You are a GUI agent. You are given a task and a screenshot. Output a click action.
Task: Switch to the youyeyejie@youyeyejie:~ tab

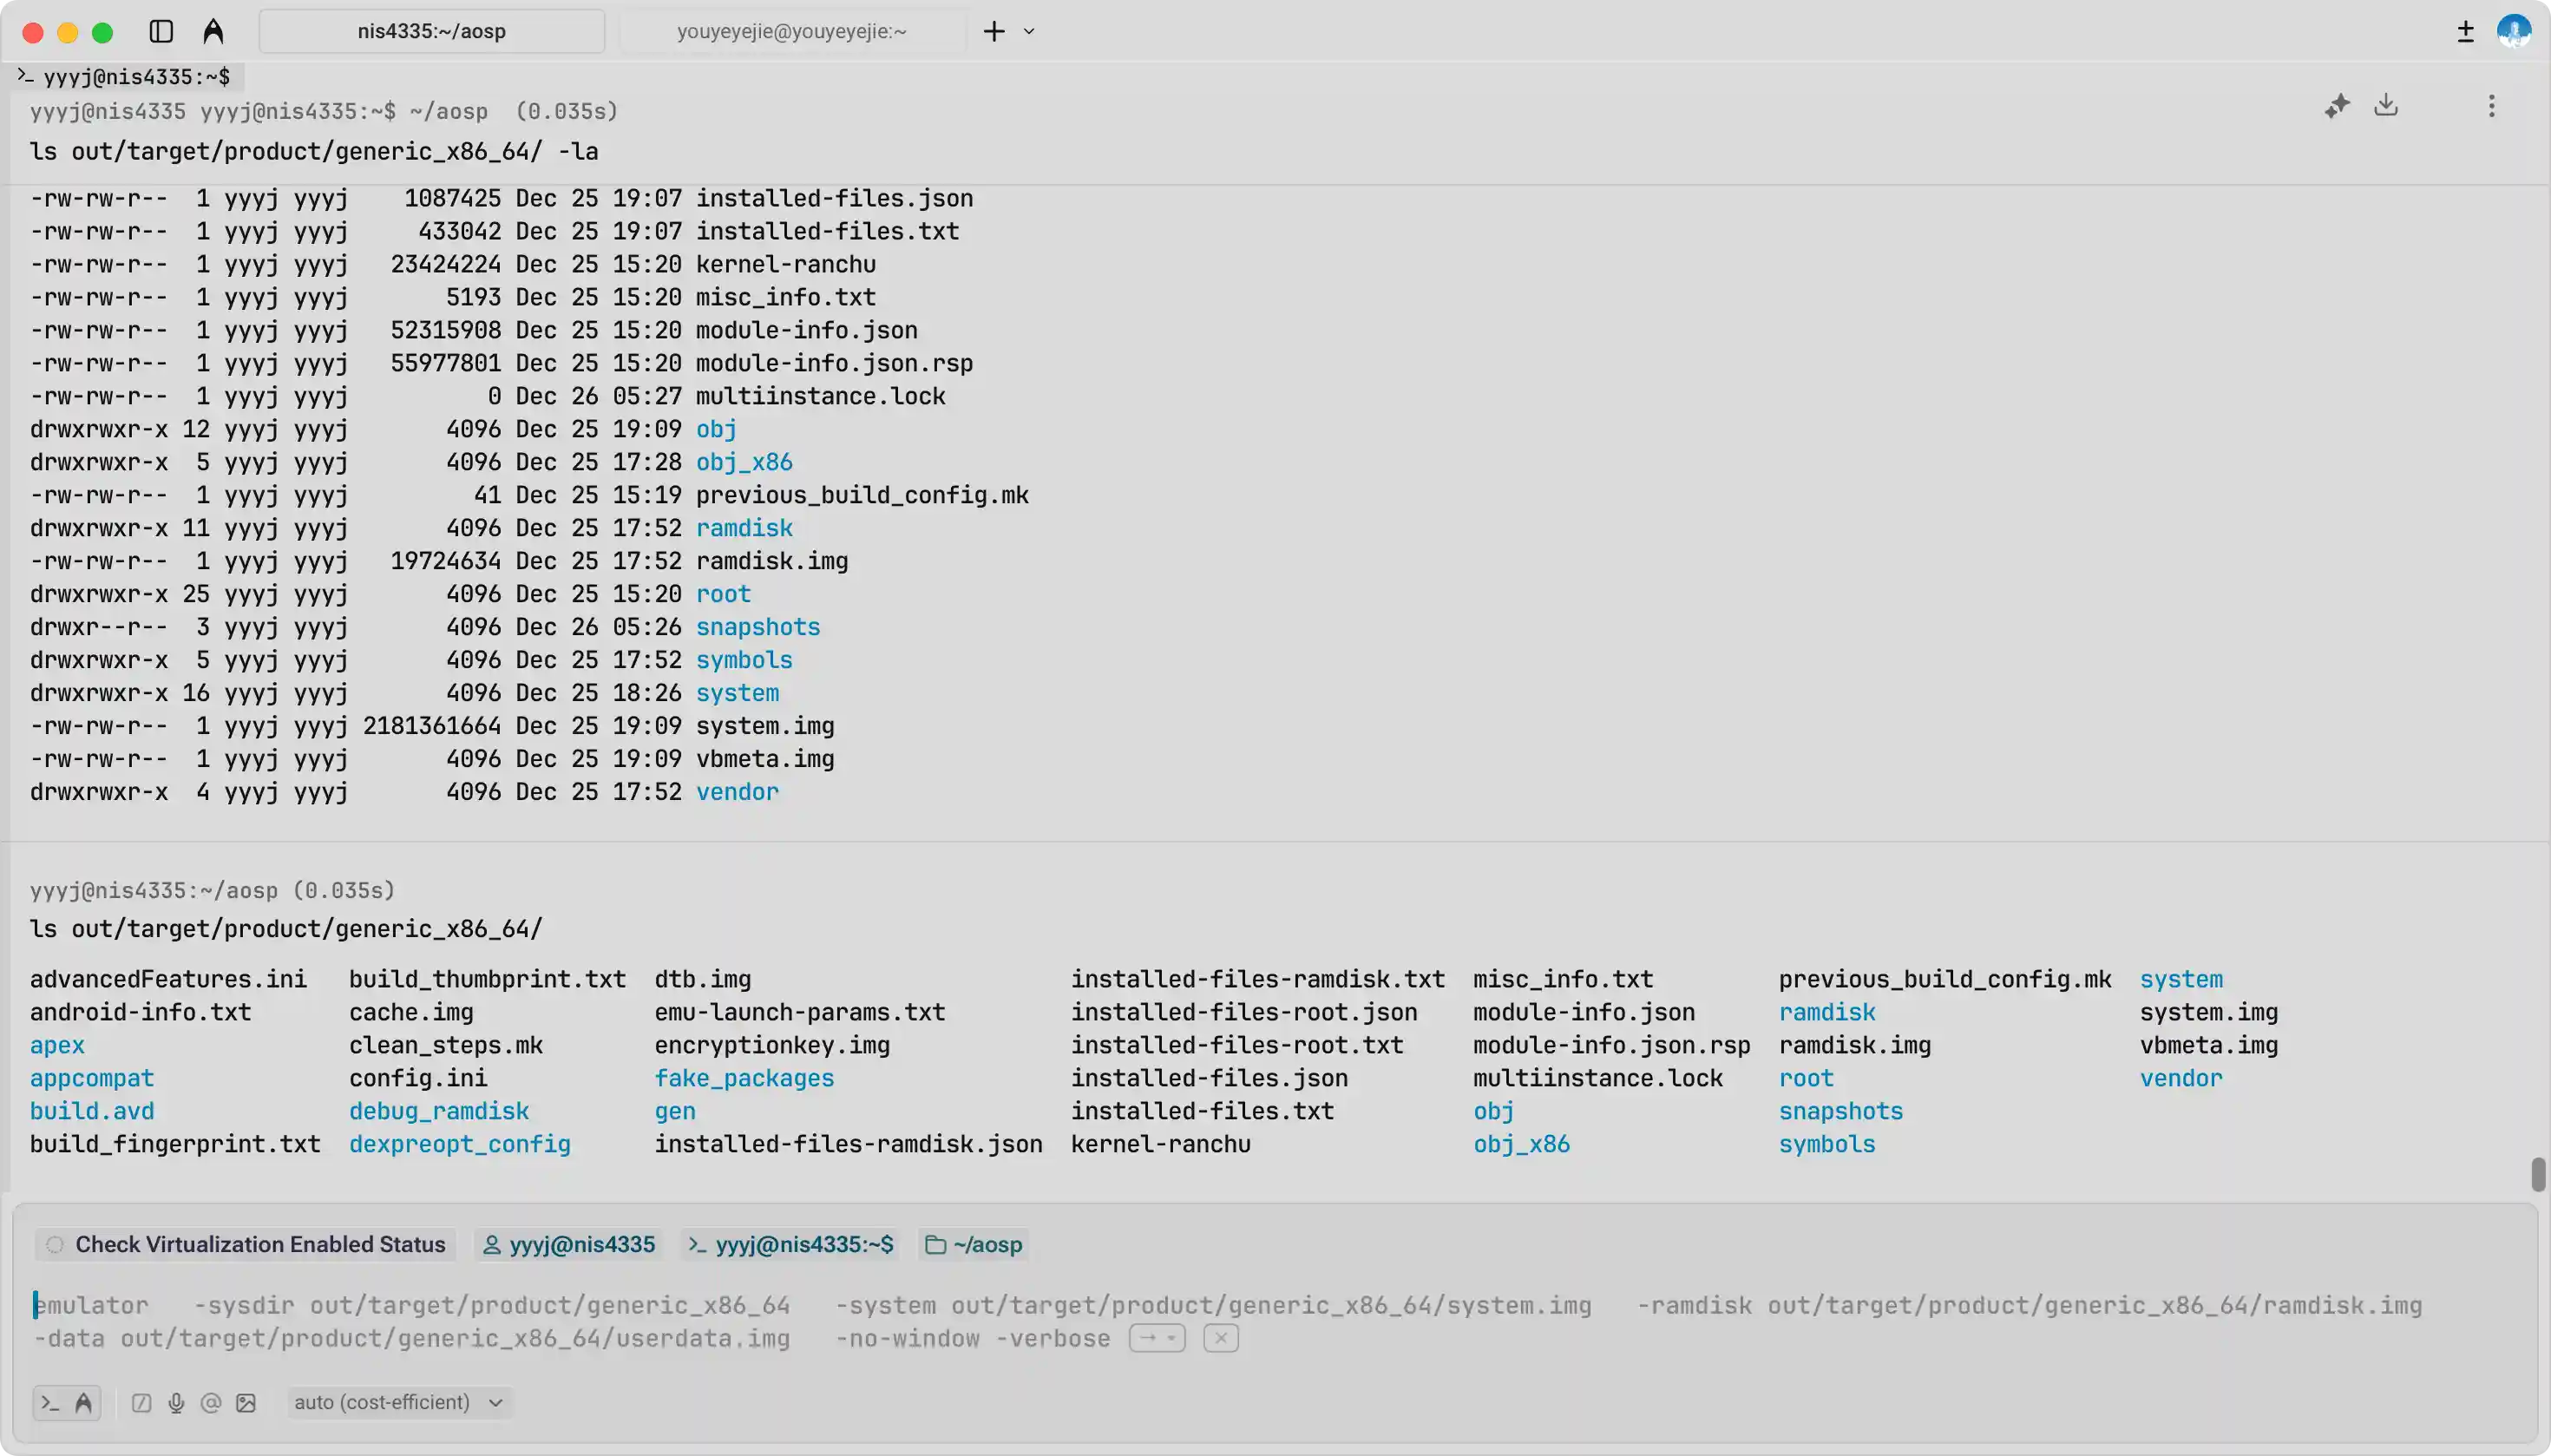point(791,31)
